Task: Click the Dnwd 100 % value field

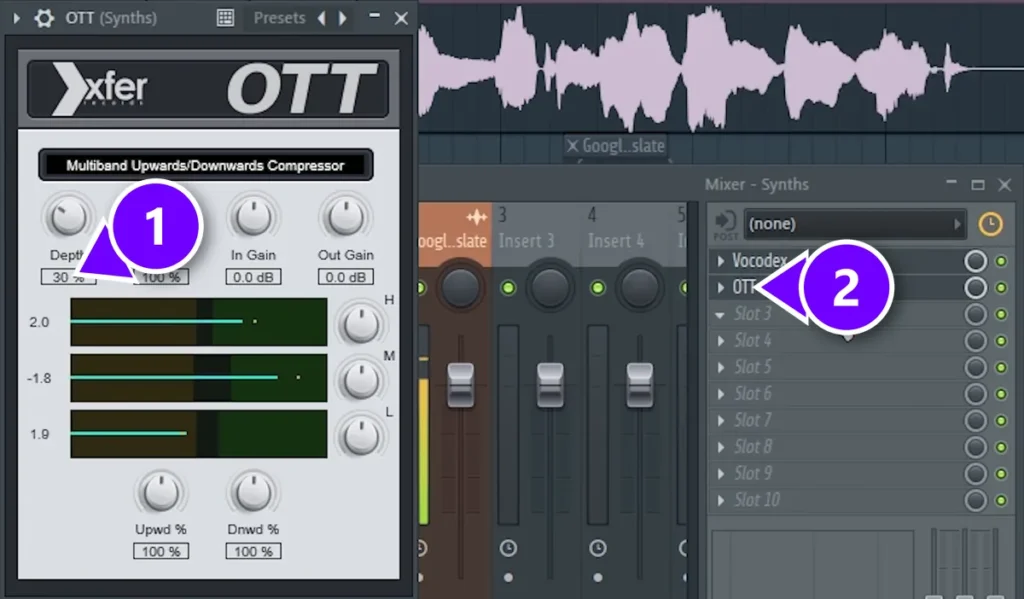Action: (253, 551)
